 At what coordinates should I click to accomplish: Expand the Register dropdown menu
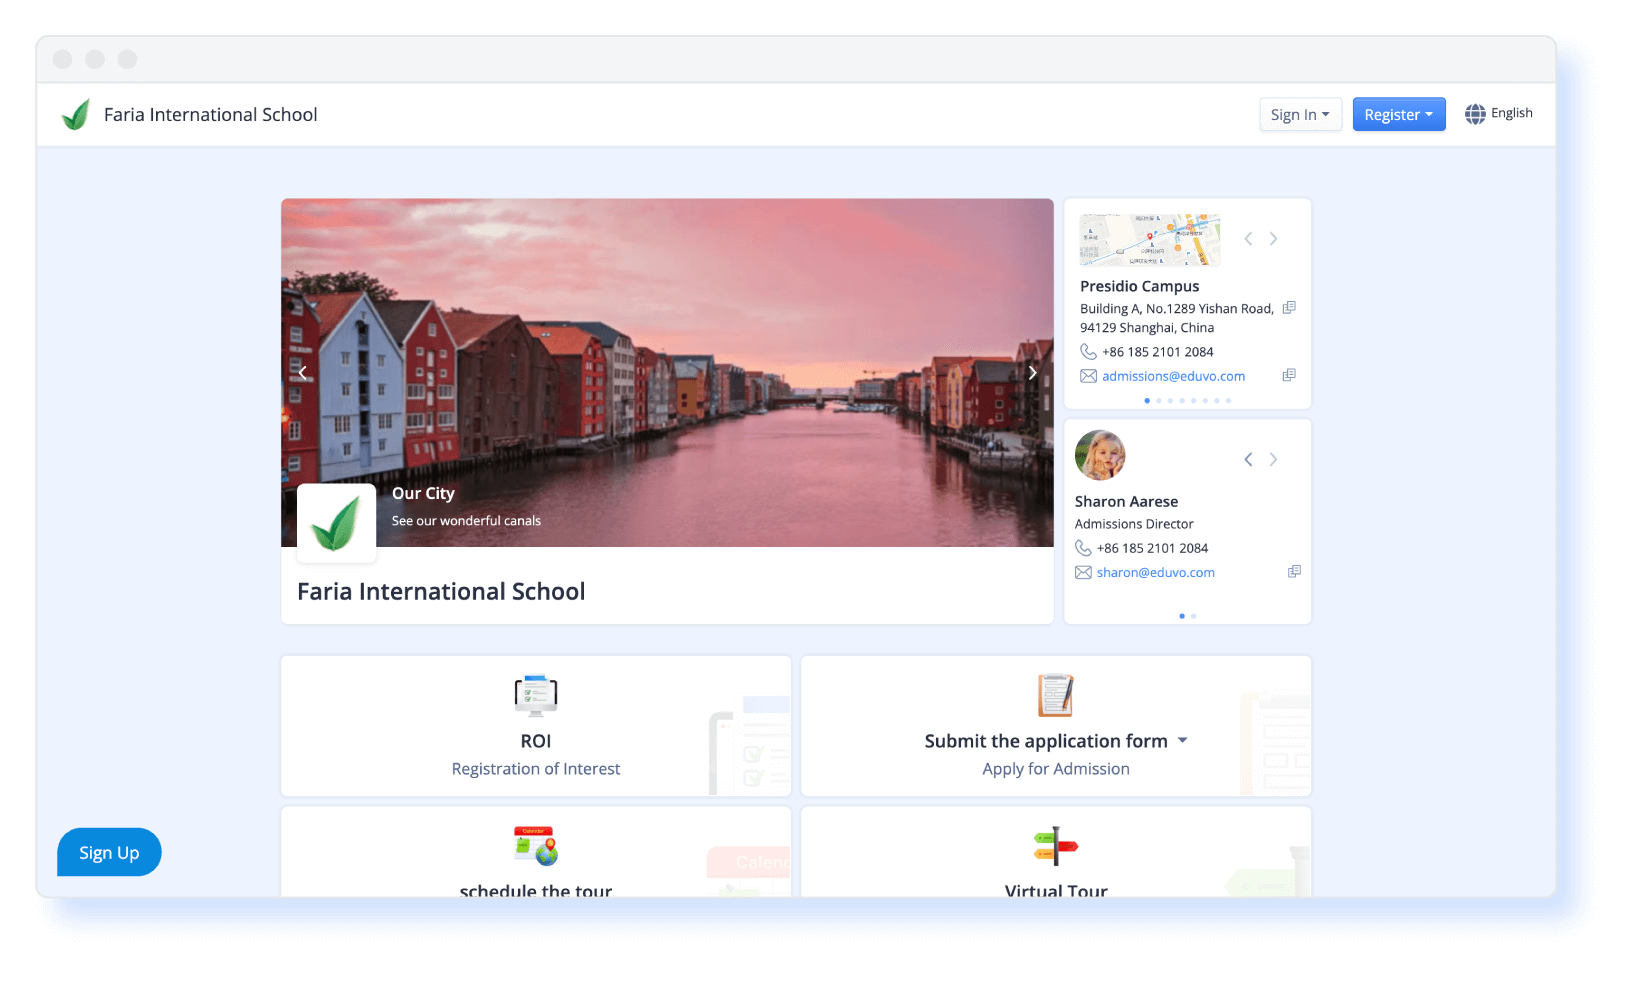pos(1398,115)
